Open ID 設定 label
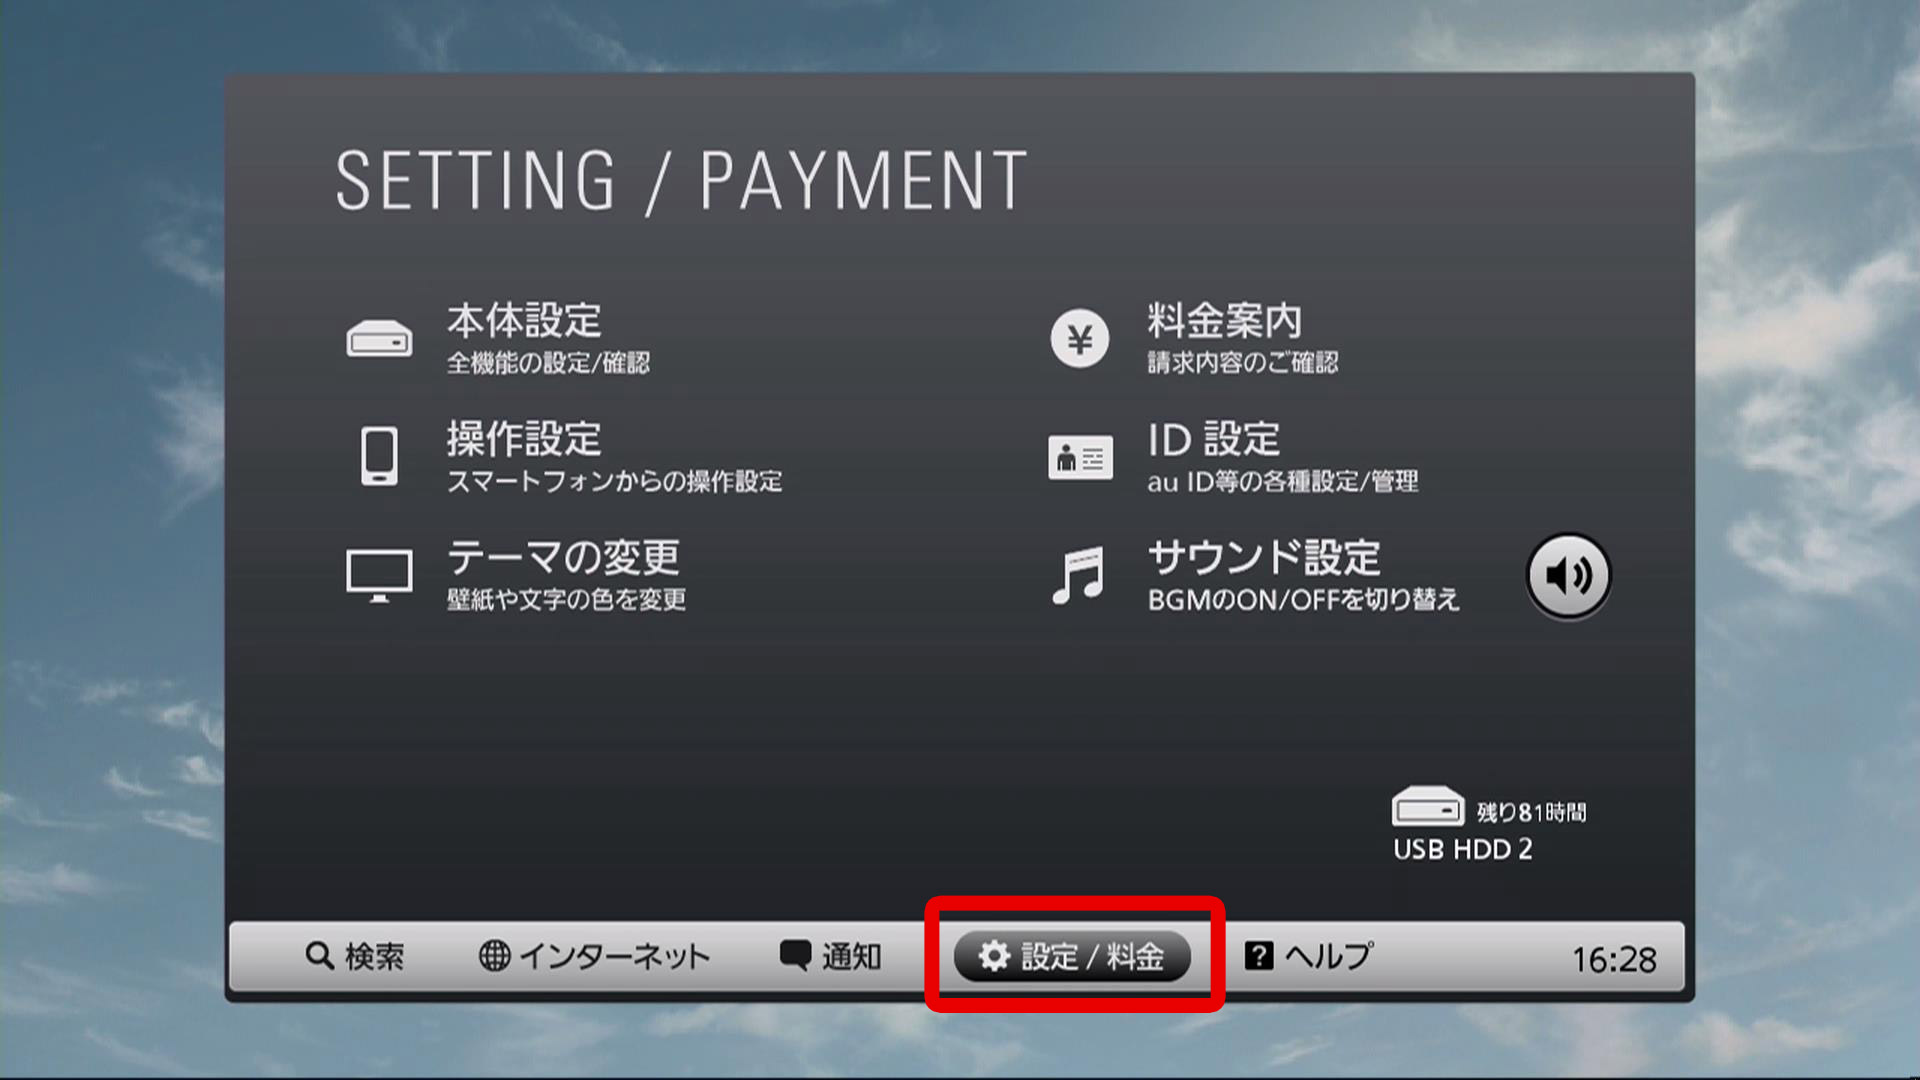This screenshot has width=1920, height=1080. (x=1214, y=440)
